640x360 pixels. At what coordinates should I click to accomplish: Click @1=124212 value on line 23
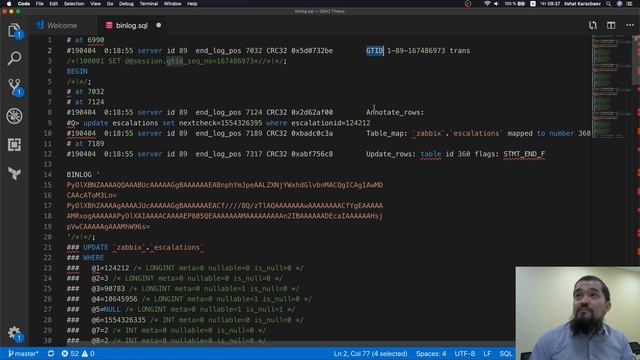[110, 268]
